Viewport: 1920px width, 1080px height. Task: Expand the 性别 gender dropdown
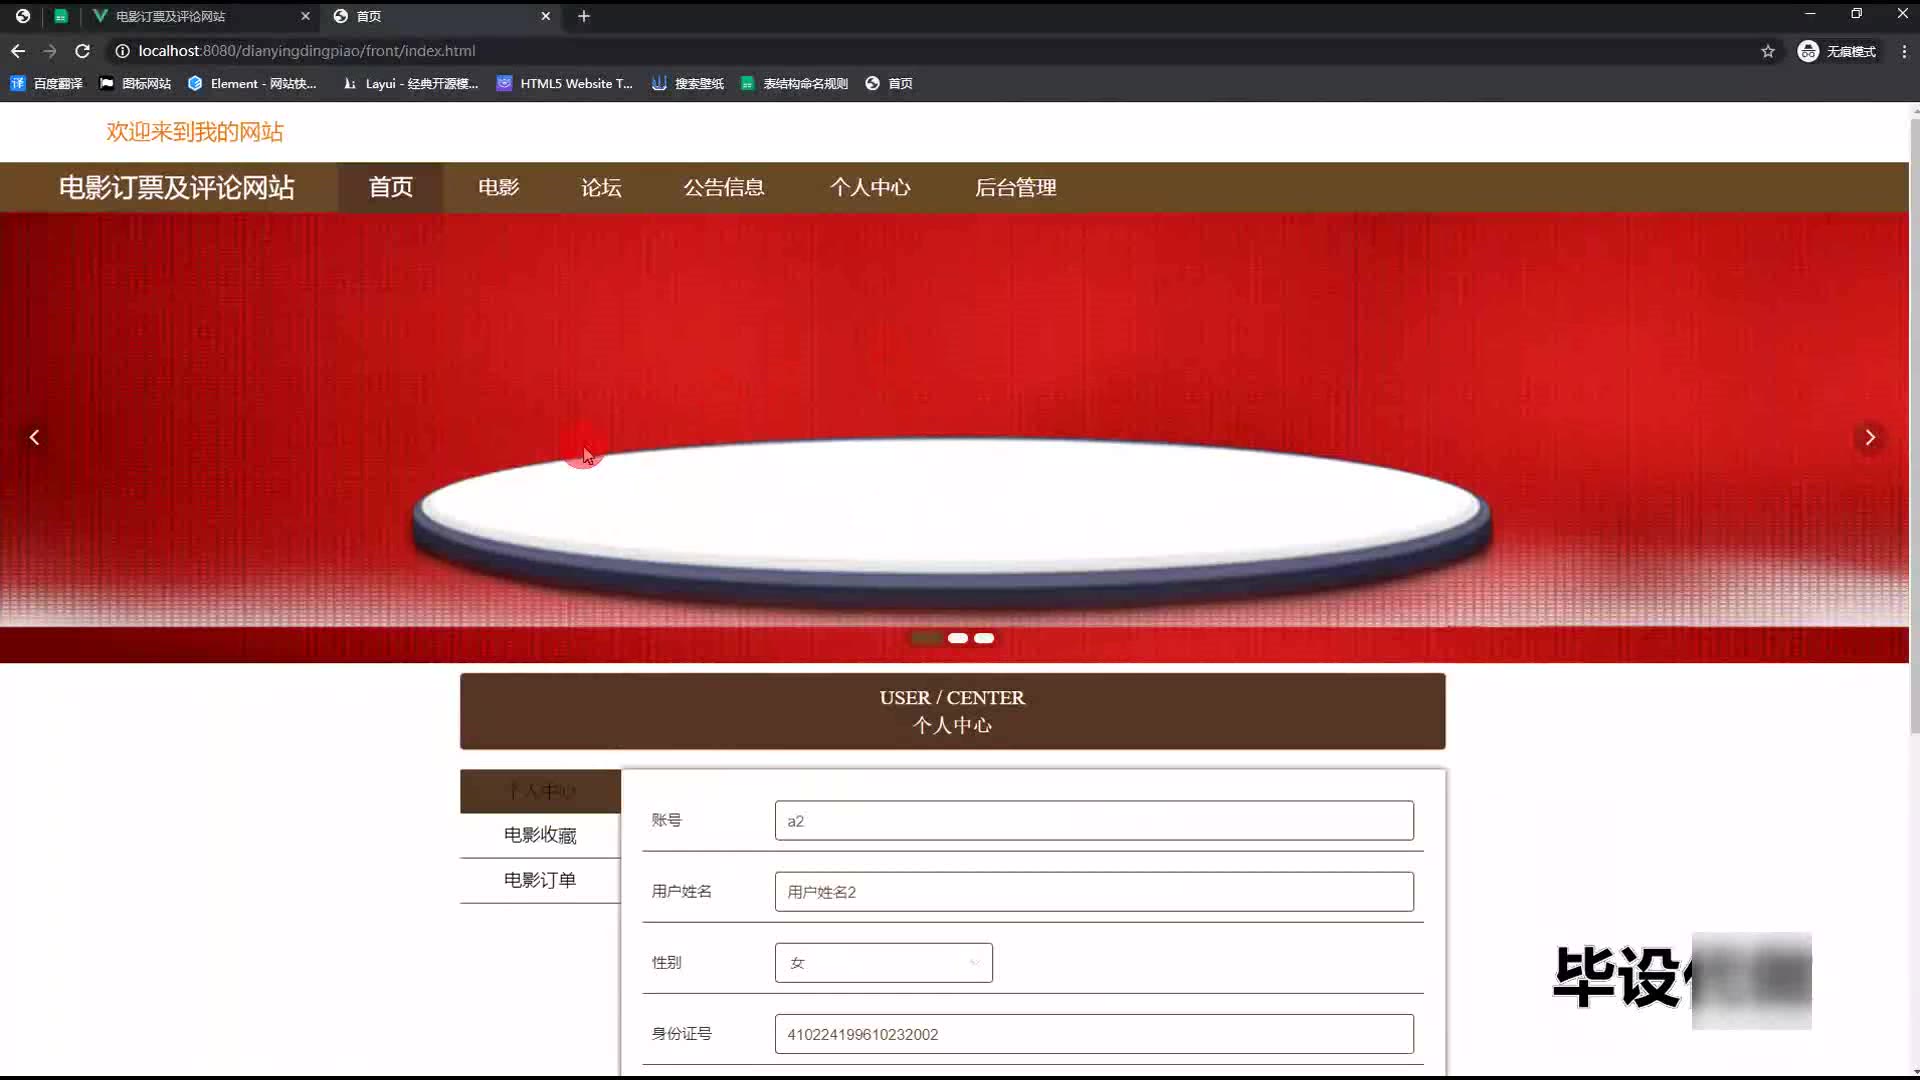[x=883, y=962]
